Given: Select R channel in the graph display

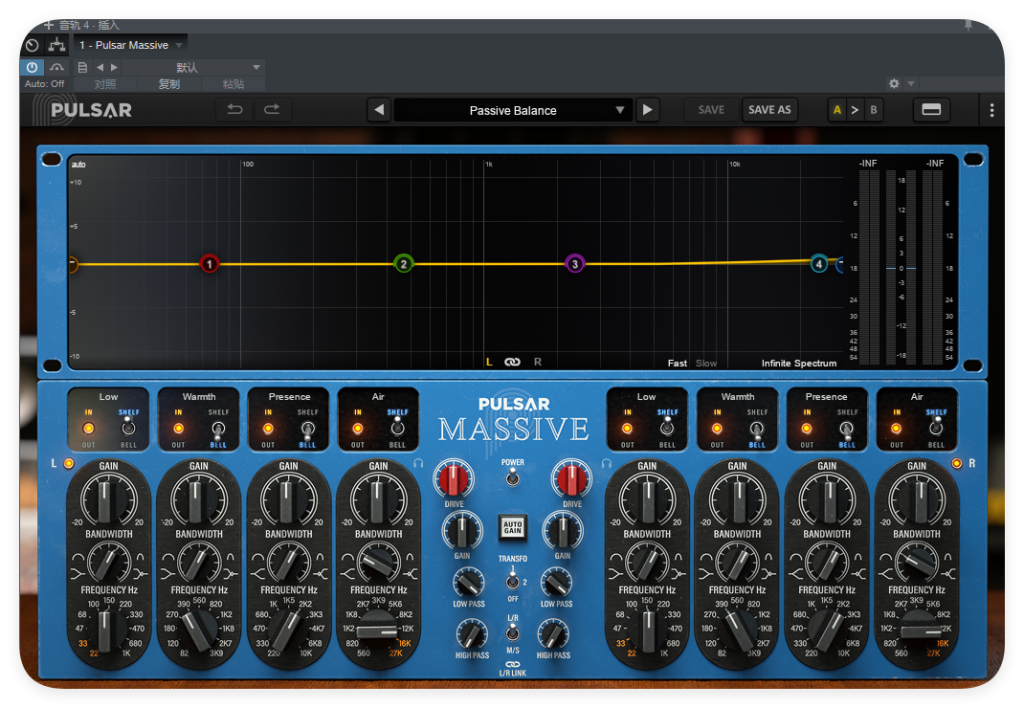Looking at the screenshot, I should click(537, 362).
